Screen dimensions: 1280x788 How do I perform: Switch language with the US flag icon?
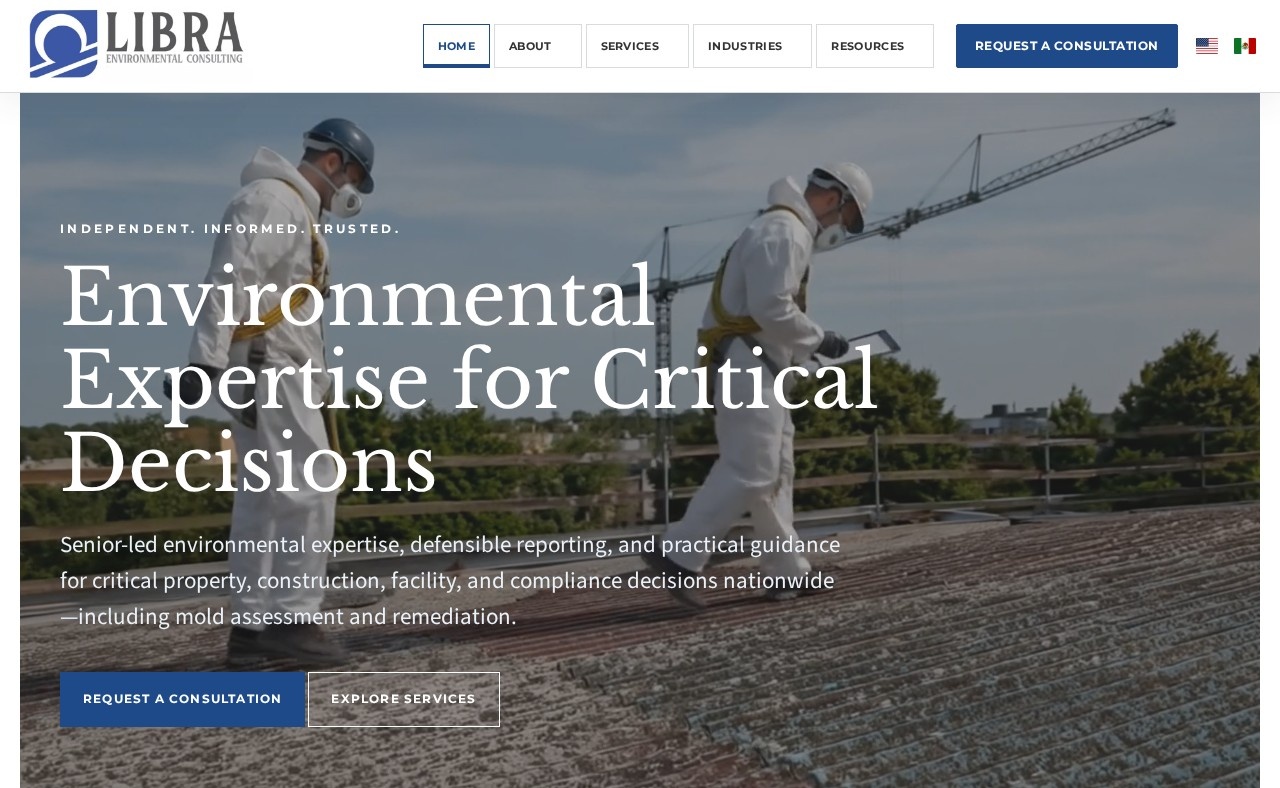pyautogui.click(x=1207, y=46)
